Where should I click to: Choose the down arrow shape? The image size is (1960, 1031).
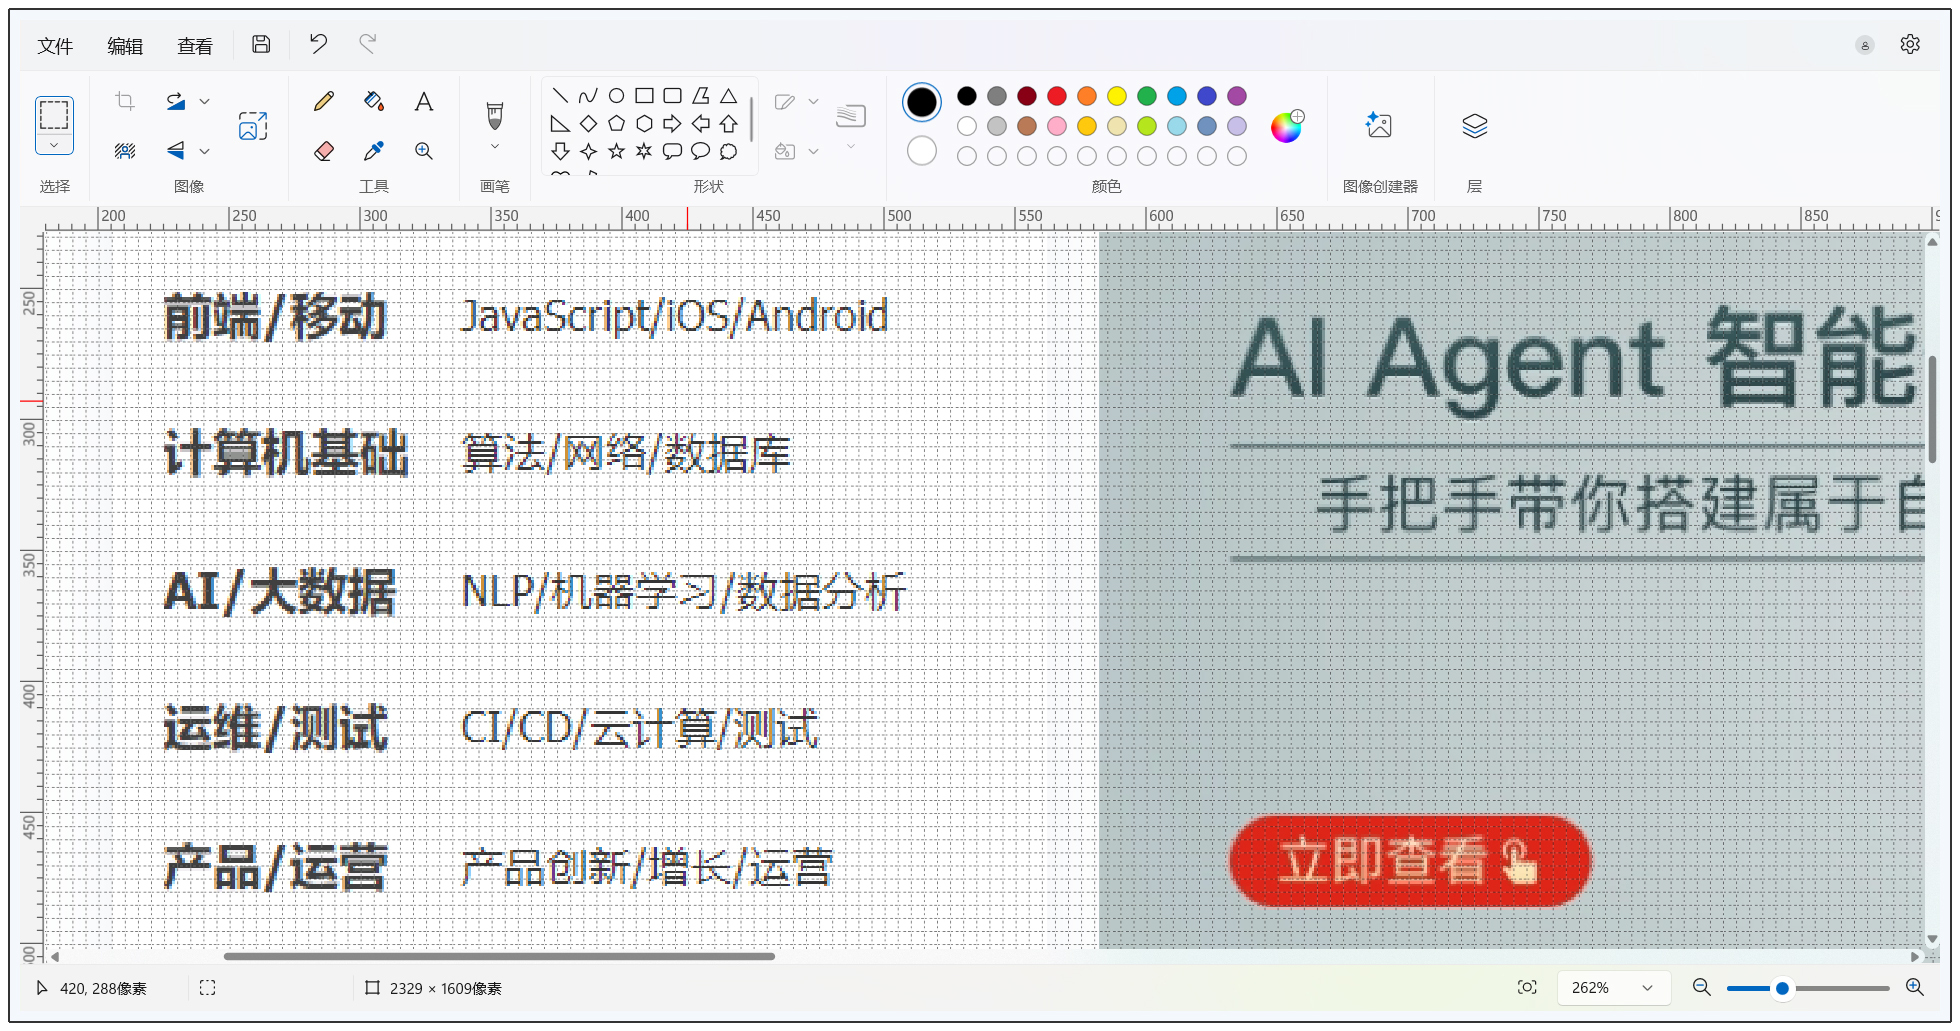coord(561,151)
